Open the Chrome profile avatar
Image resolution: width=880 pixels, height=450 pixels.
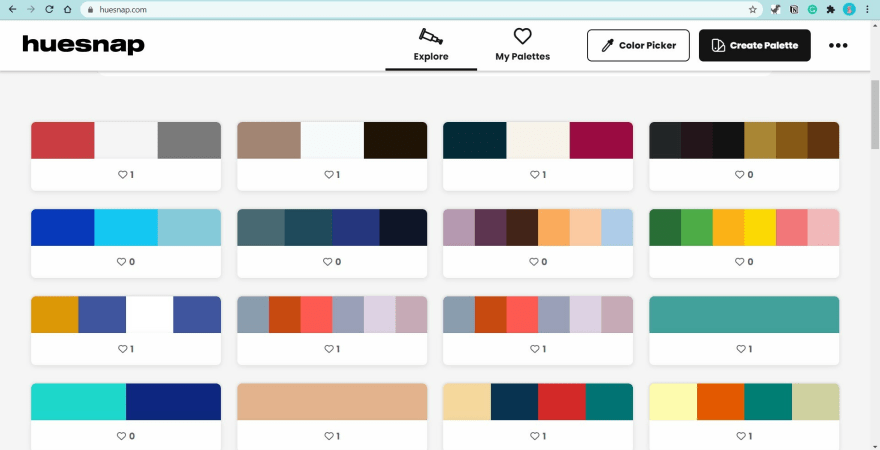(849, 10)
